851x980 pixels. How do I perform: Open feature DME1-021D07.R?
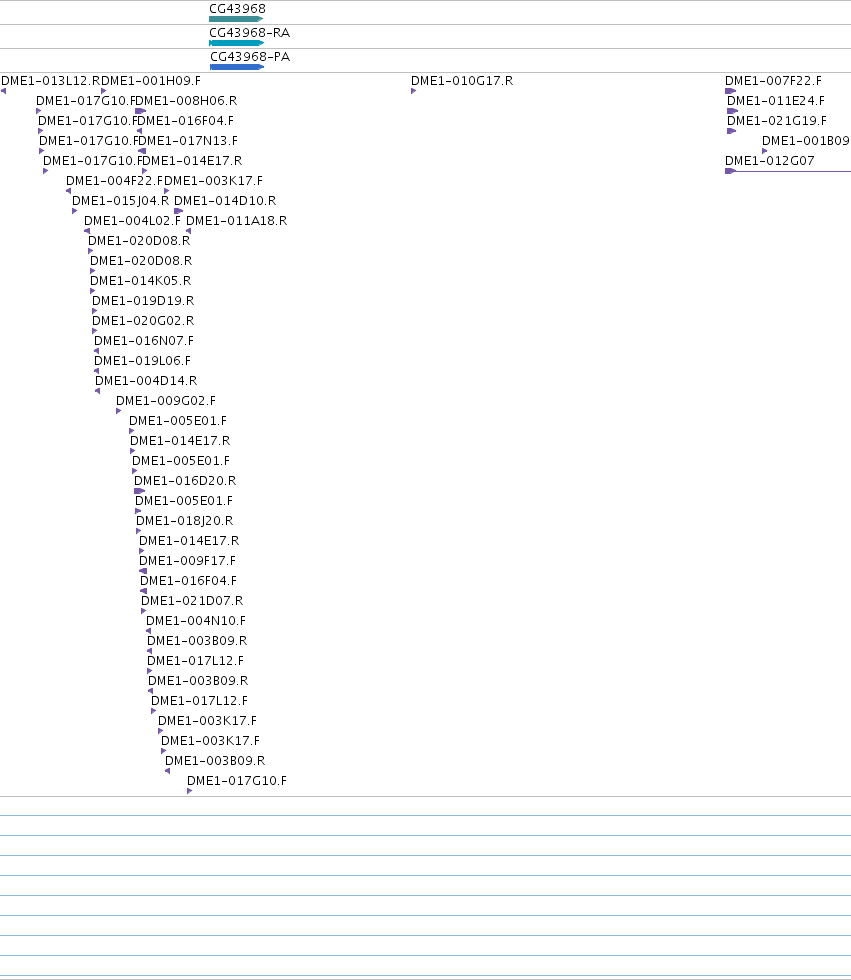(x=191, y=601)
